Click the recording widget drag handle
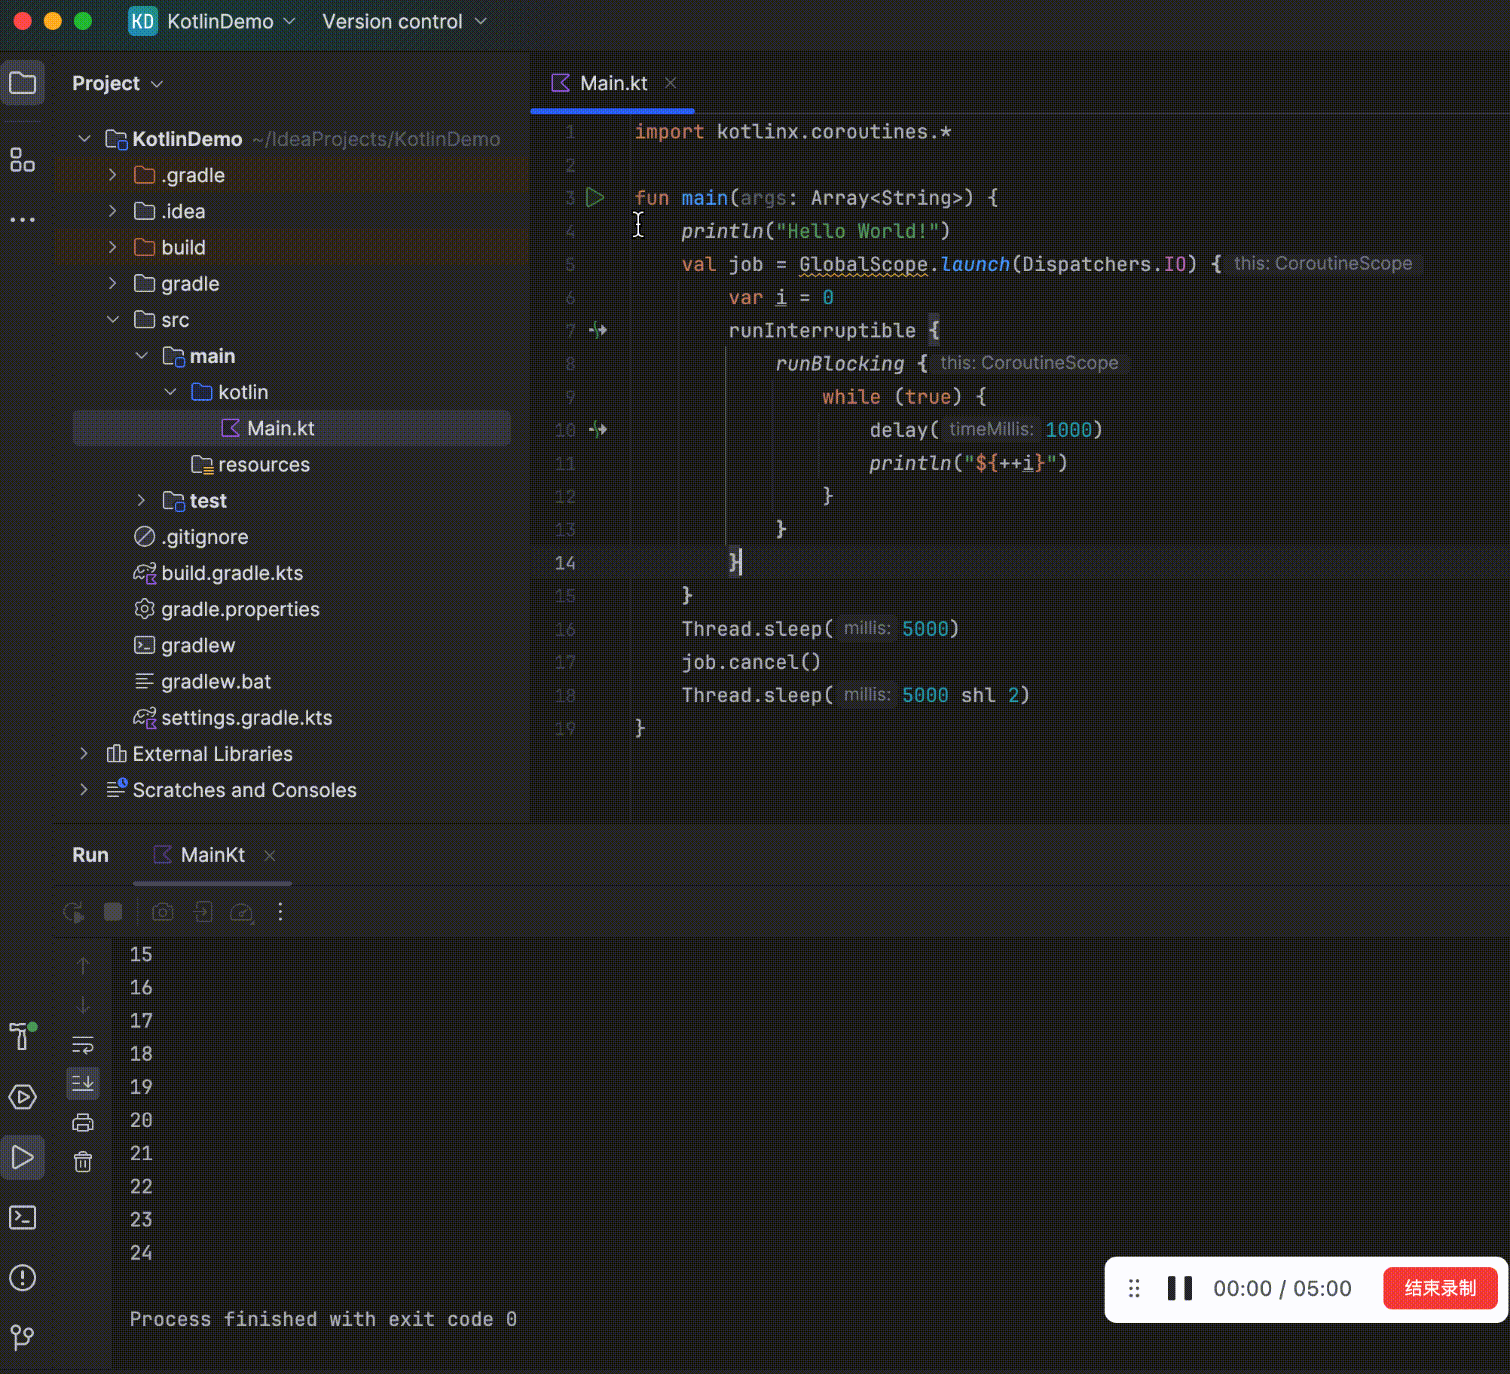Viewport: 1510px width, 1374px height. coord(1134,1288)
